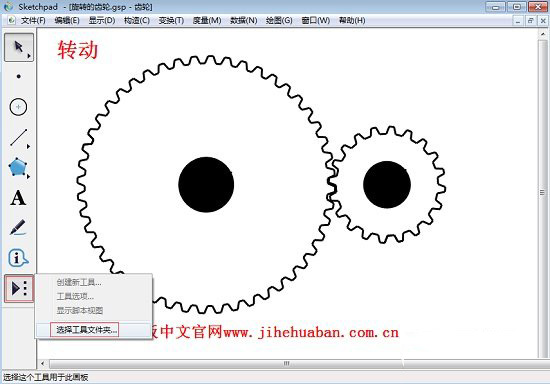The height and width of the screenshot is (384, 550).
Task: Click the vertical scrollbar up arrow
Action: tap(543, 34)
